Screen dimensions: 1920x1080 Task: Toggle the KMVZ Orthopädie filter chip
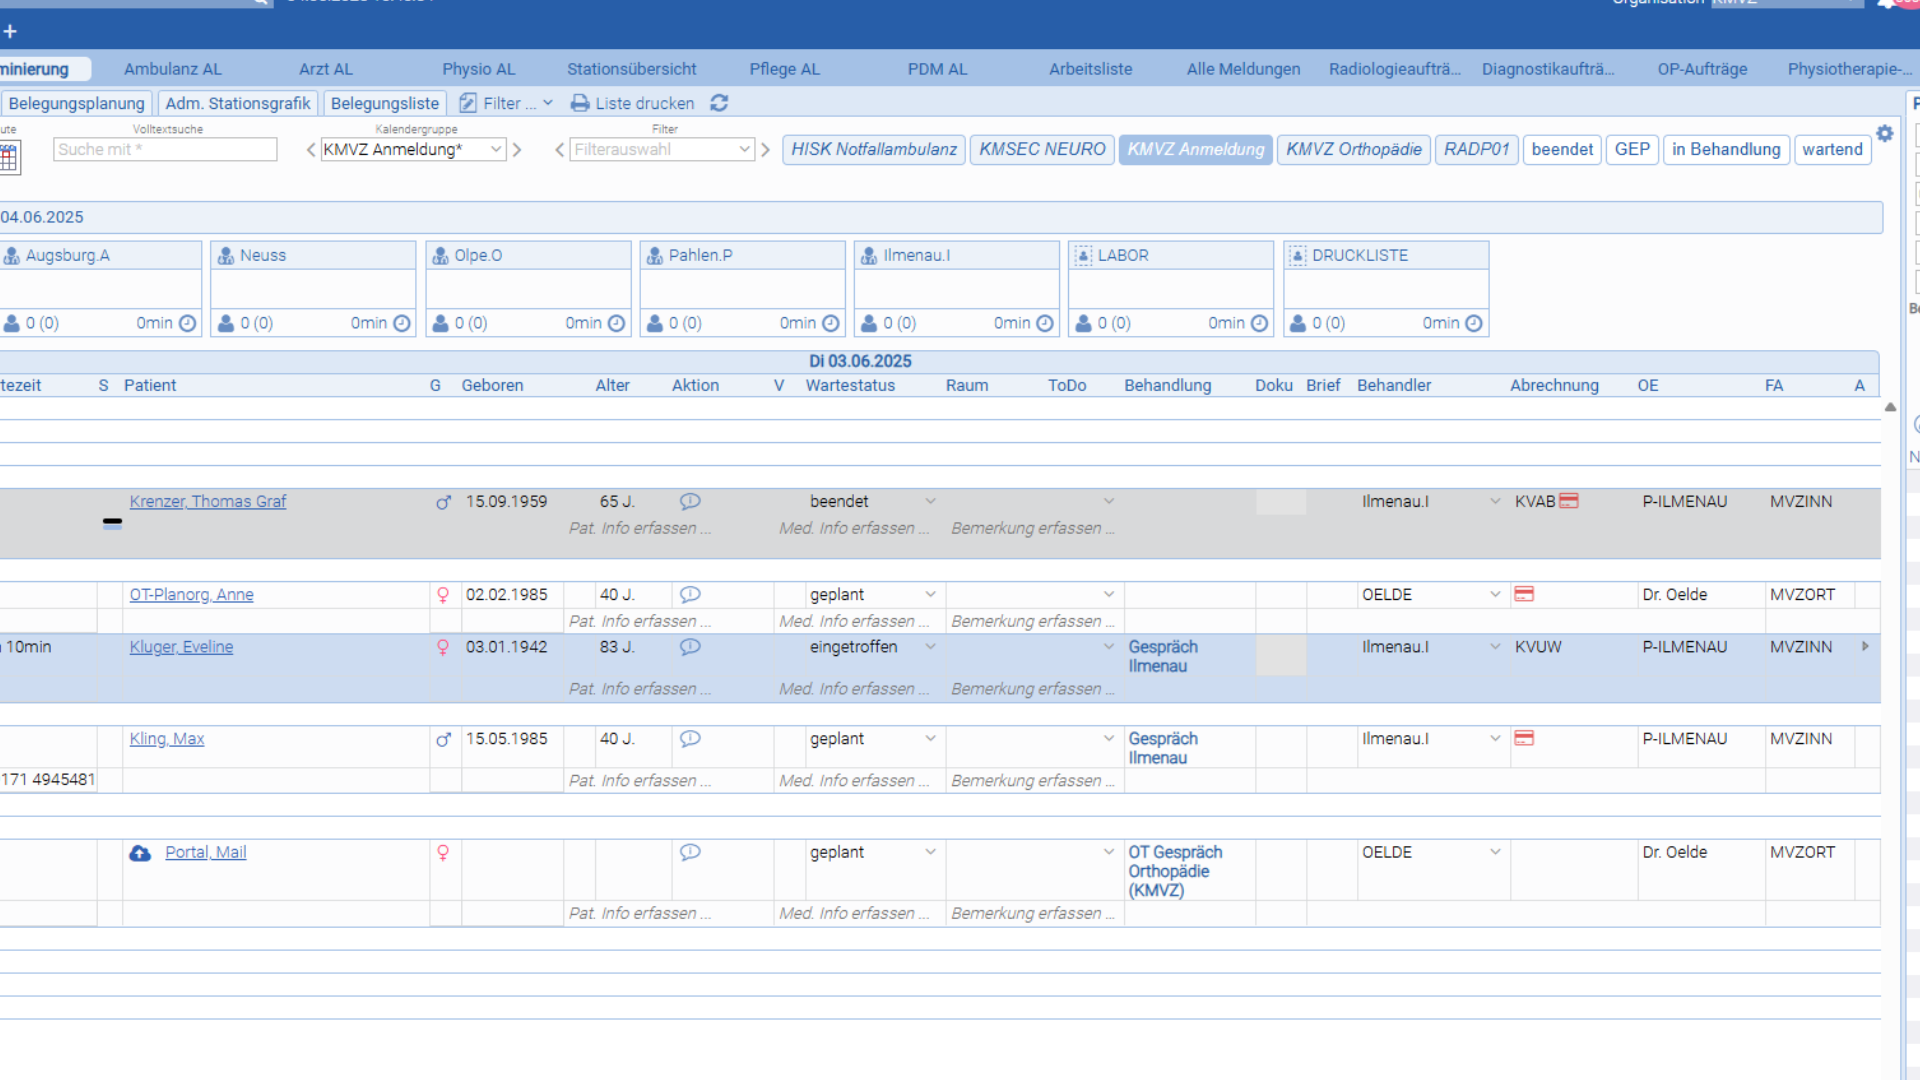point(1353,149)
